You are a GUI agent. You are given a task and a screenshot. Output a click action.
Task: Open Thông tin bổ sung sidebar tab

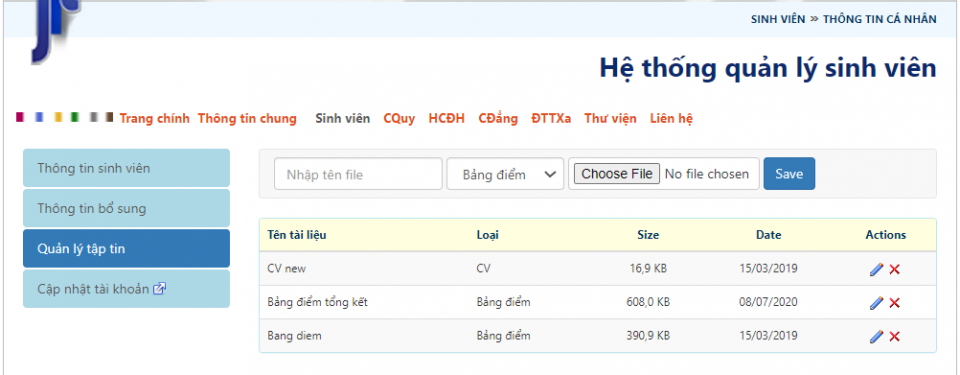126,208
